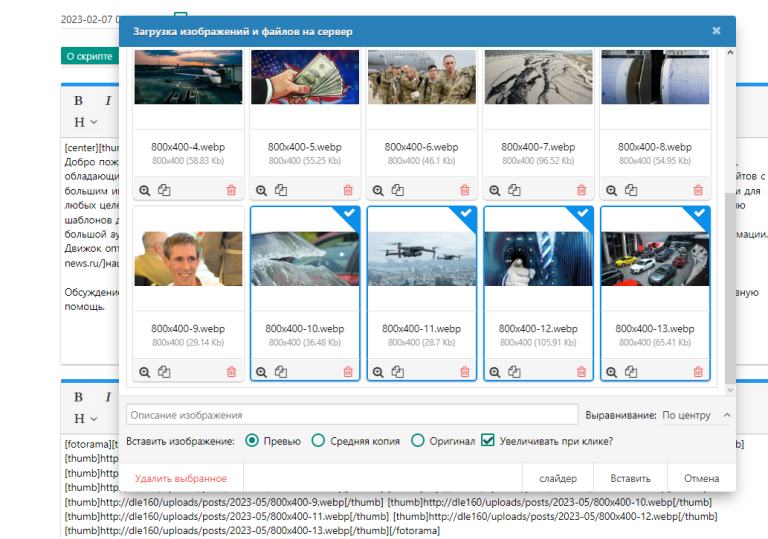Click Удалить выбранное link

[181, 478]
